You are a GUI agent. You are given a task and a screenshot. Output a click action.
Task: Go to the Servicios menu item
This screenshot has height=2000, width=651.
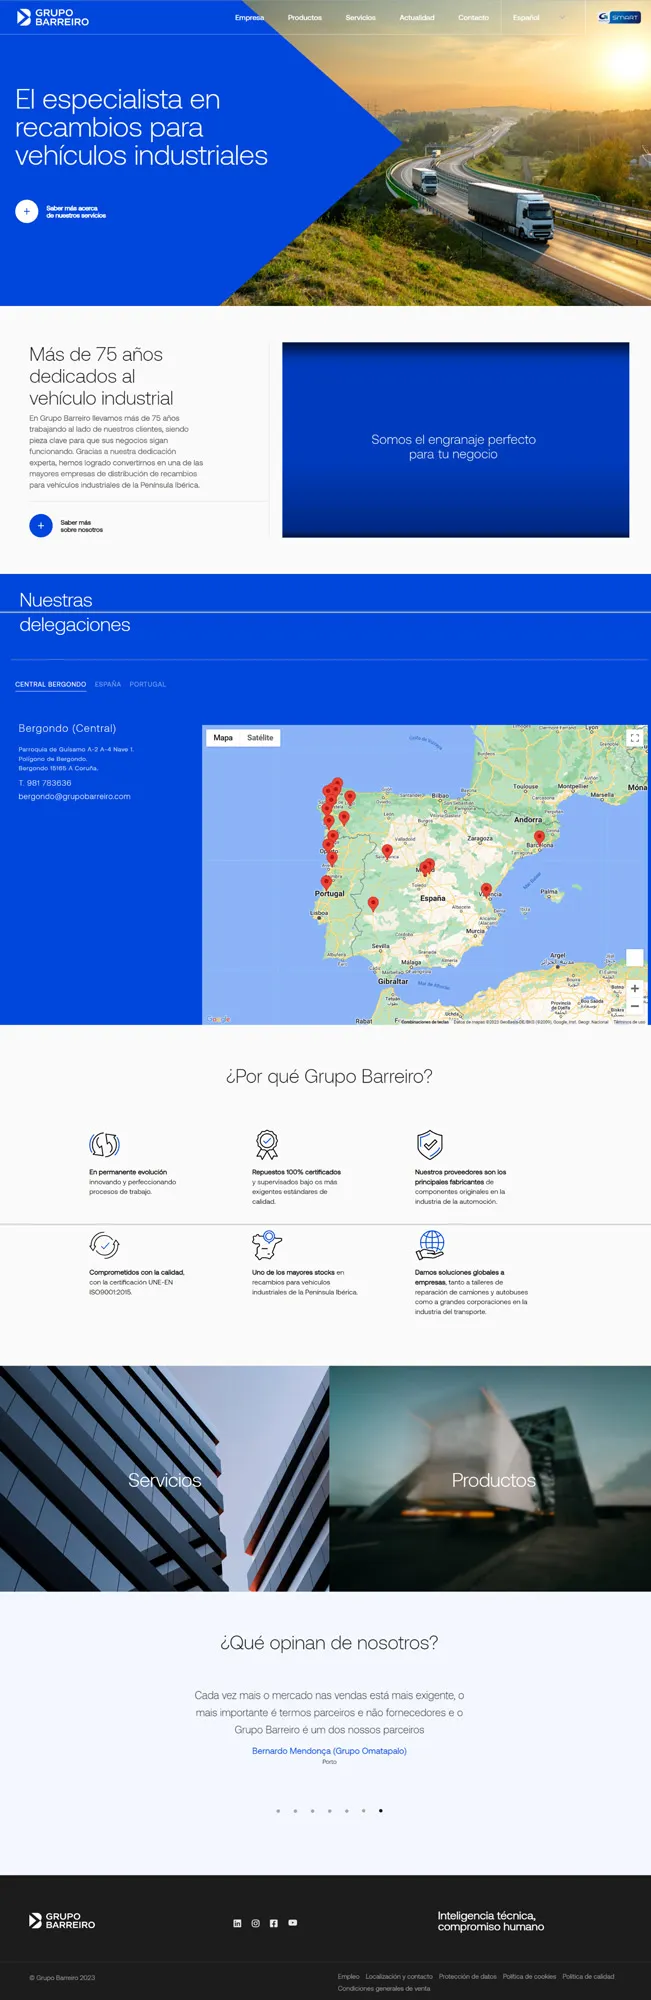click(x=361, y=18)
